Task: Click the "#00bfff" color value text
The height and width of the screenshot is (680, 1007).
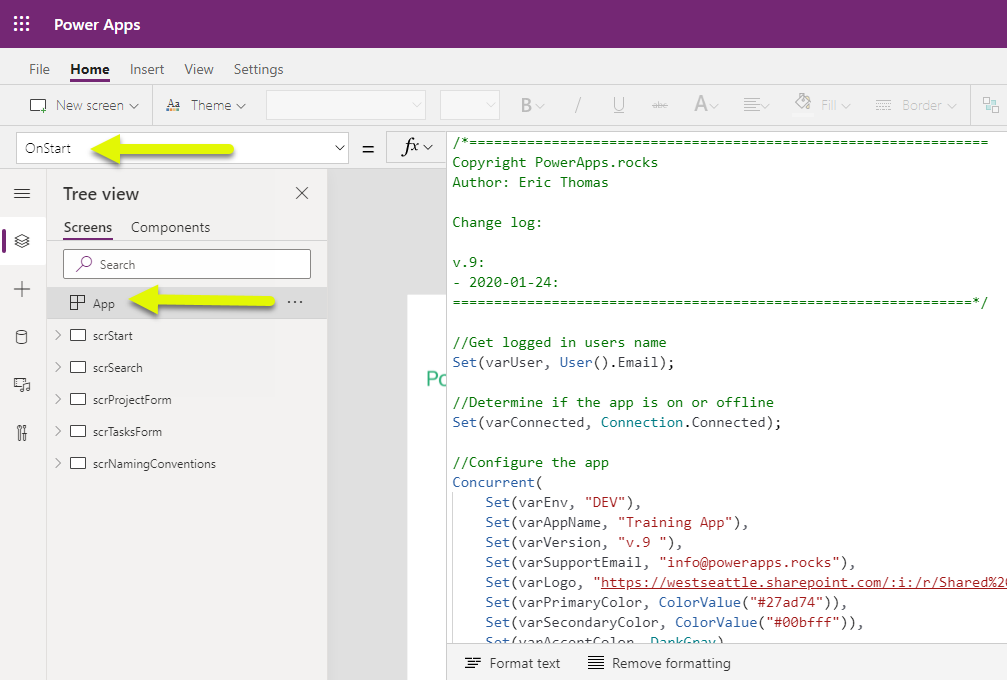Action: coord(803,622)
